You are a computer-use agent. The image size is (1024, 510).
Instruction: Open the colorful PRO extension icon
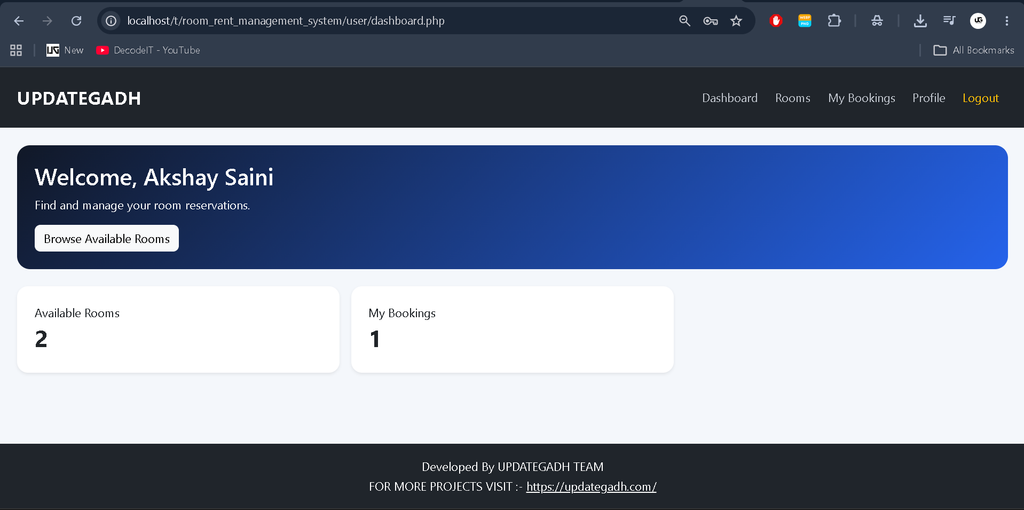(805, 21)
